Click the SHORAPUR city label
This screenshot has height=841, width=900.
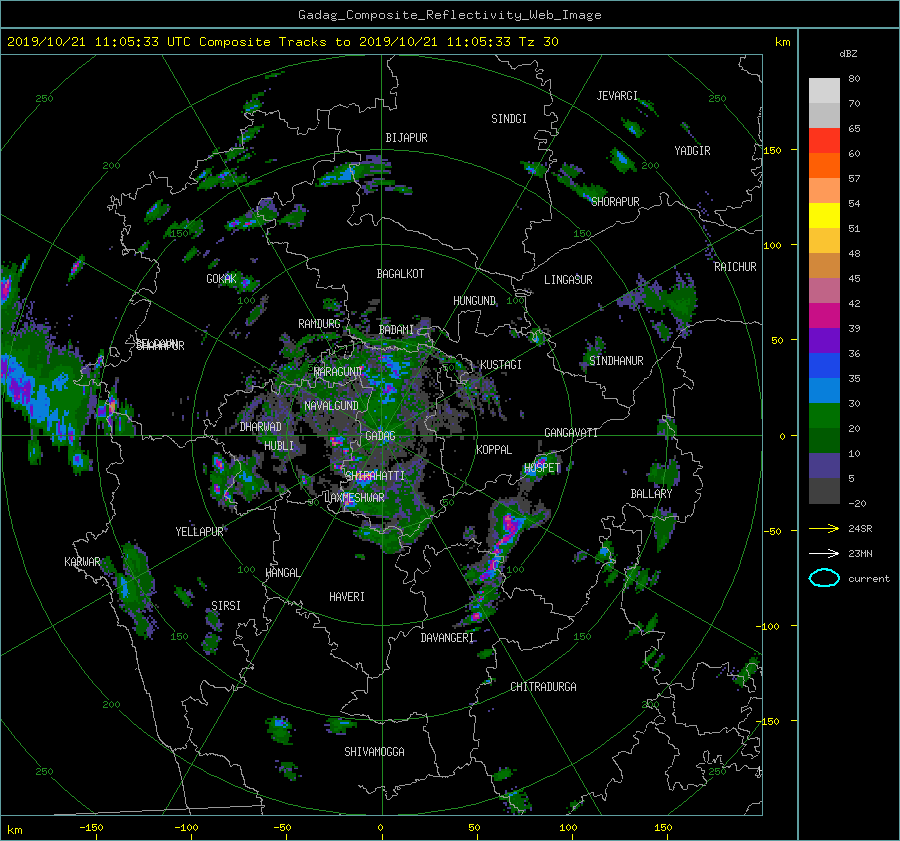[x=615, y=201]
